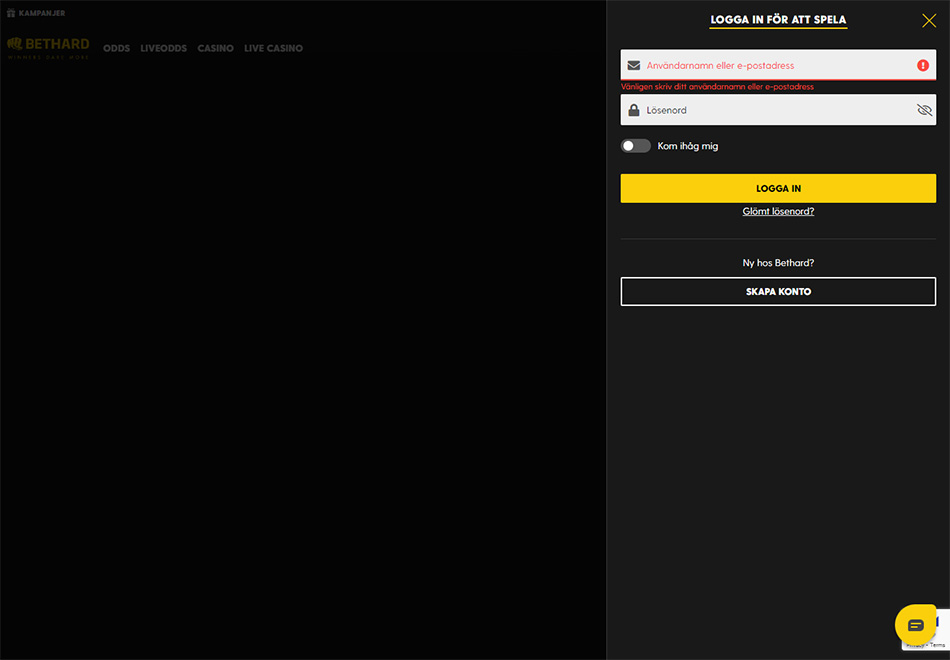Screen dimensions: 950x660
Task: Click the Kom ihåg mig label
Action: [688, 146]
